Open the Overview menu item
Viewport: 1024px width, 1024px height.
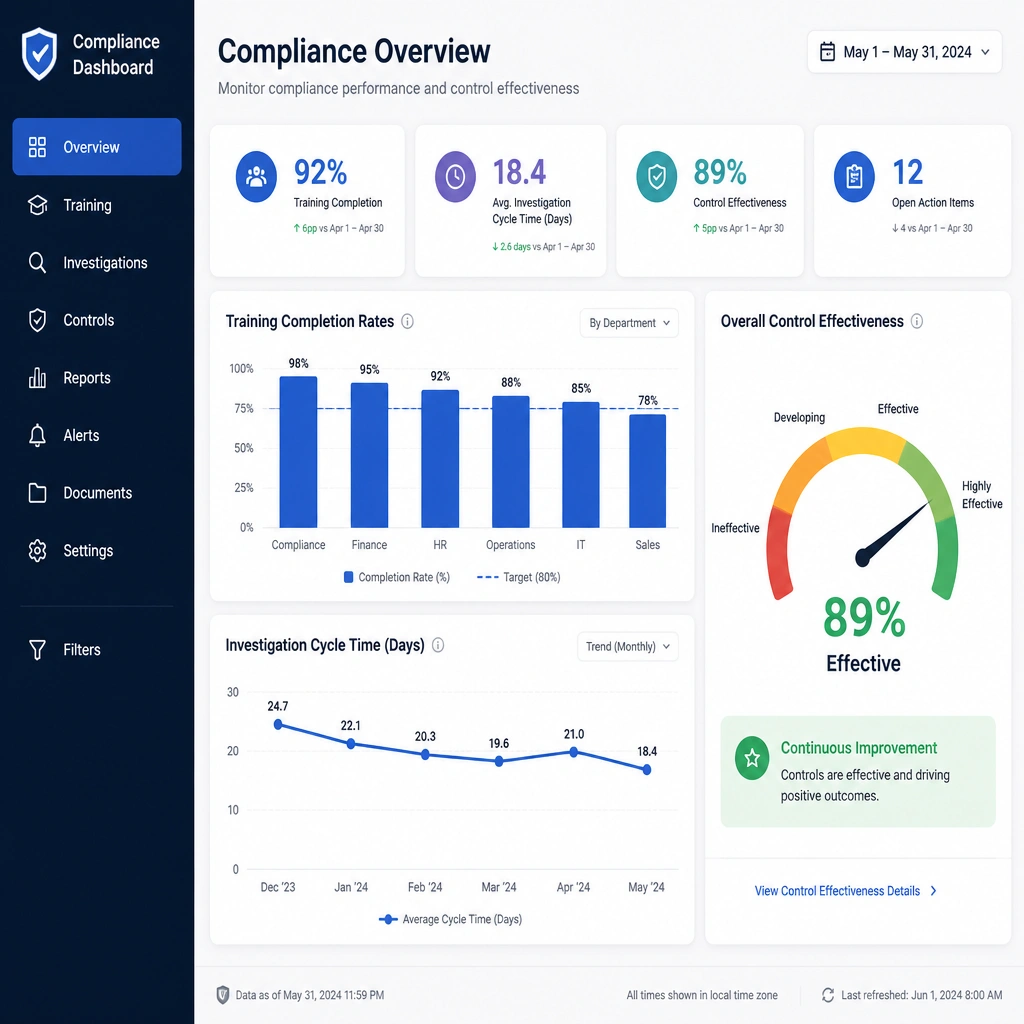coord(97,147)
